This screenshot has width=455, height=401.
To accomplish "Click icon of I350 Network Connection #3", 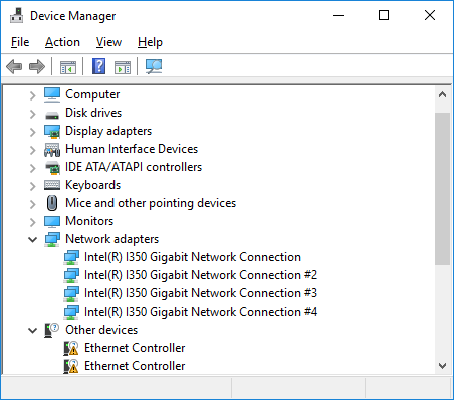I will [x=71, y=294].
